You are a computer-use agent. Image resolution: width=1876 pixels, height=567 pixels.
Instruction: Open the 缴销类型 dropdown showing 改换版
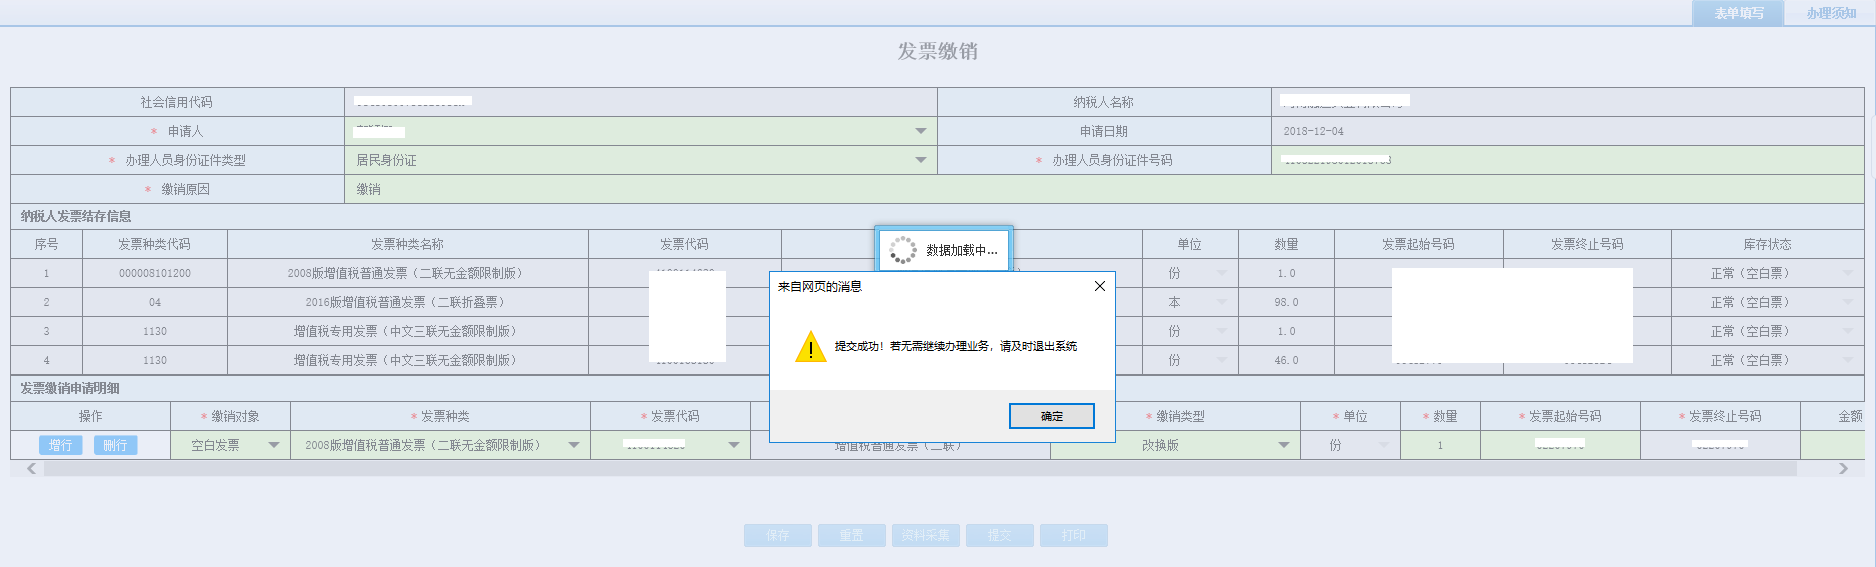(x=1283, y=445)
